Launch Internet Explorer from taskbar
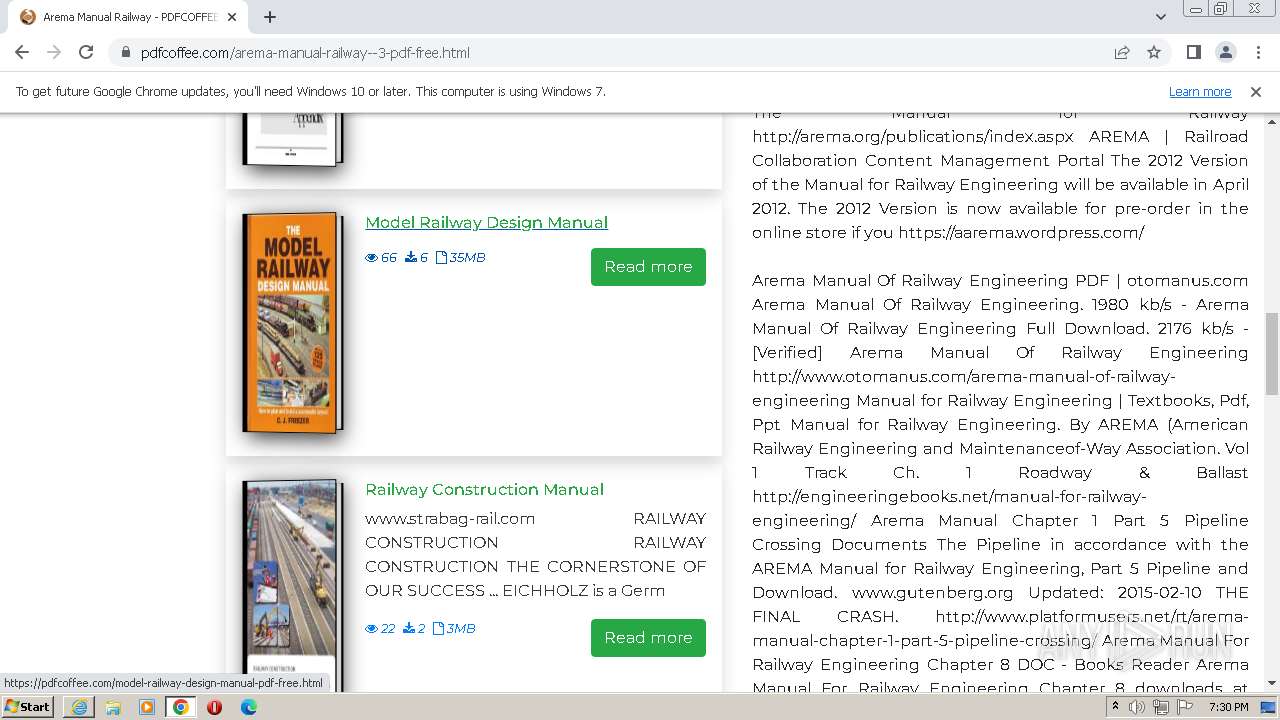The width and height of the screenshot is (1280, 720). point(79,707)
